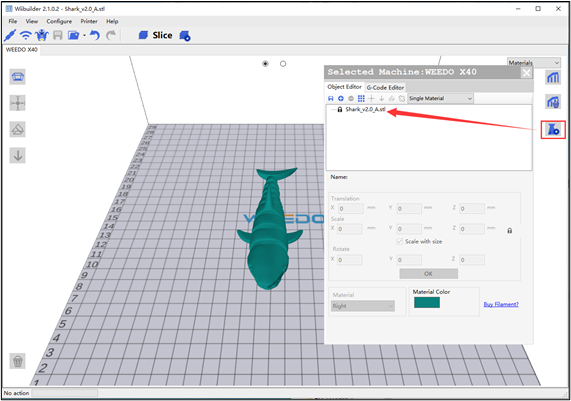
Task: Click the slice settings icon right of Slice
Action: [185, 36]
